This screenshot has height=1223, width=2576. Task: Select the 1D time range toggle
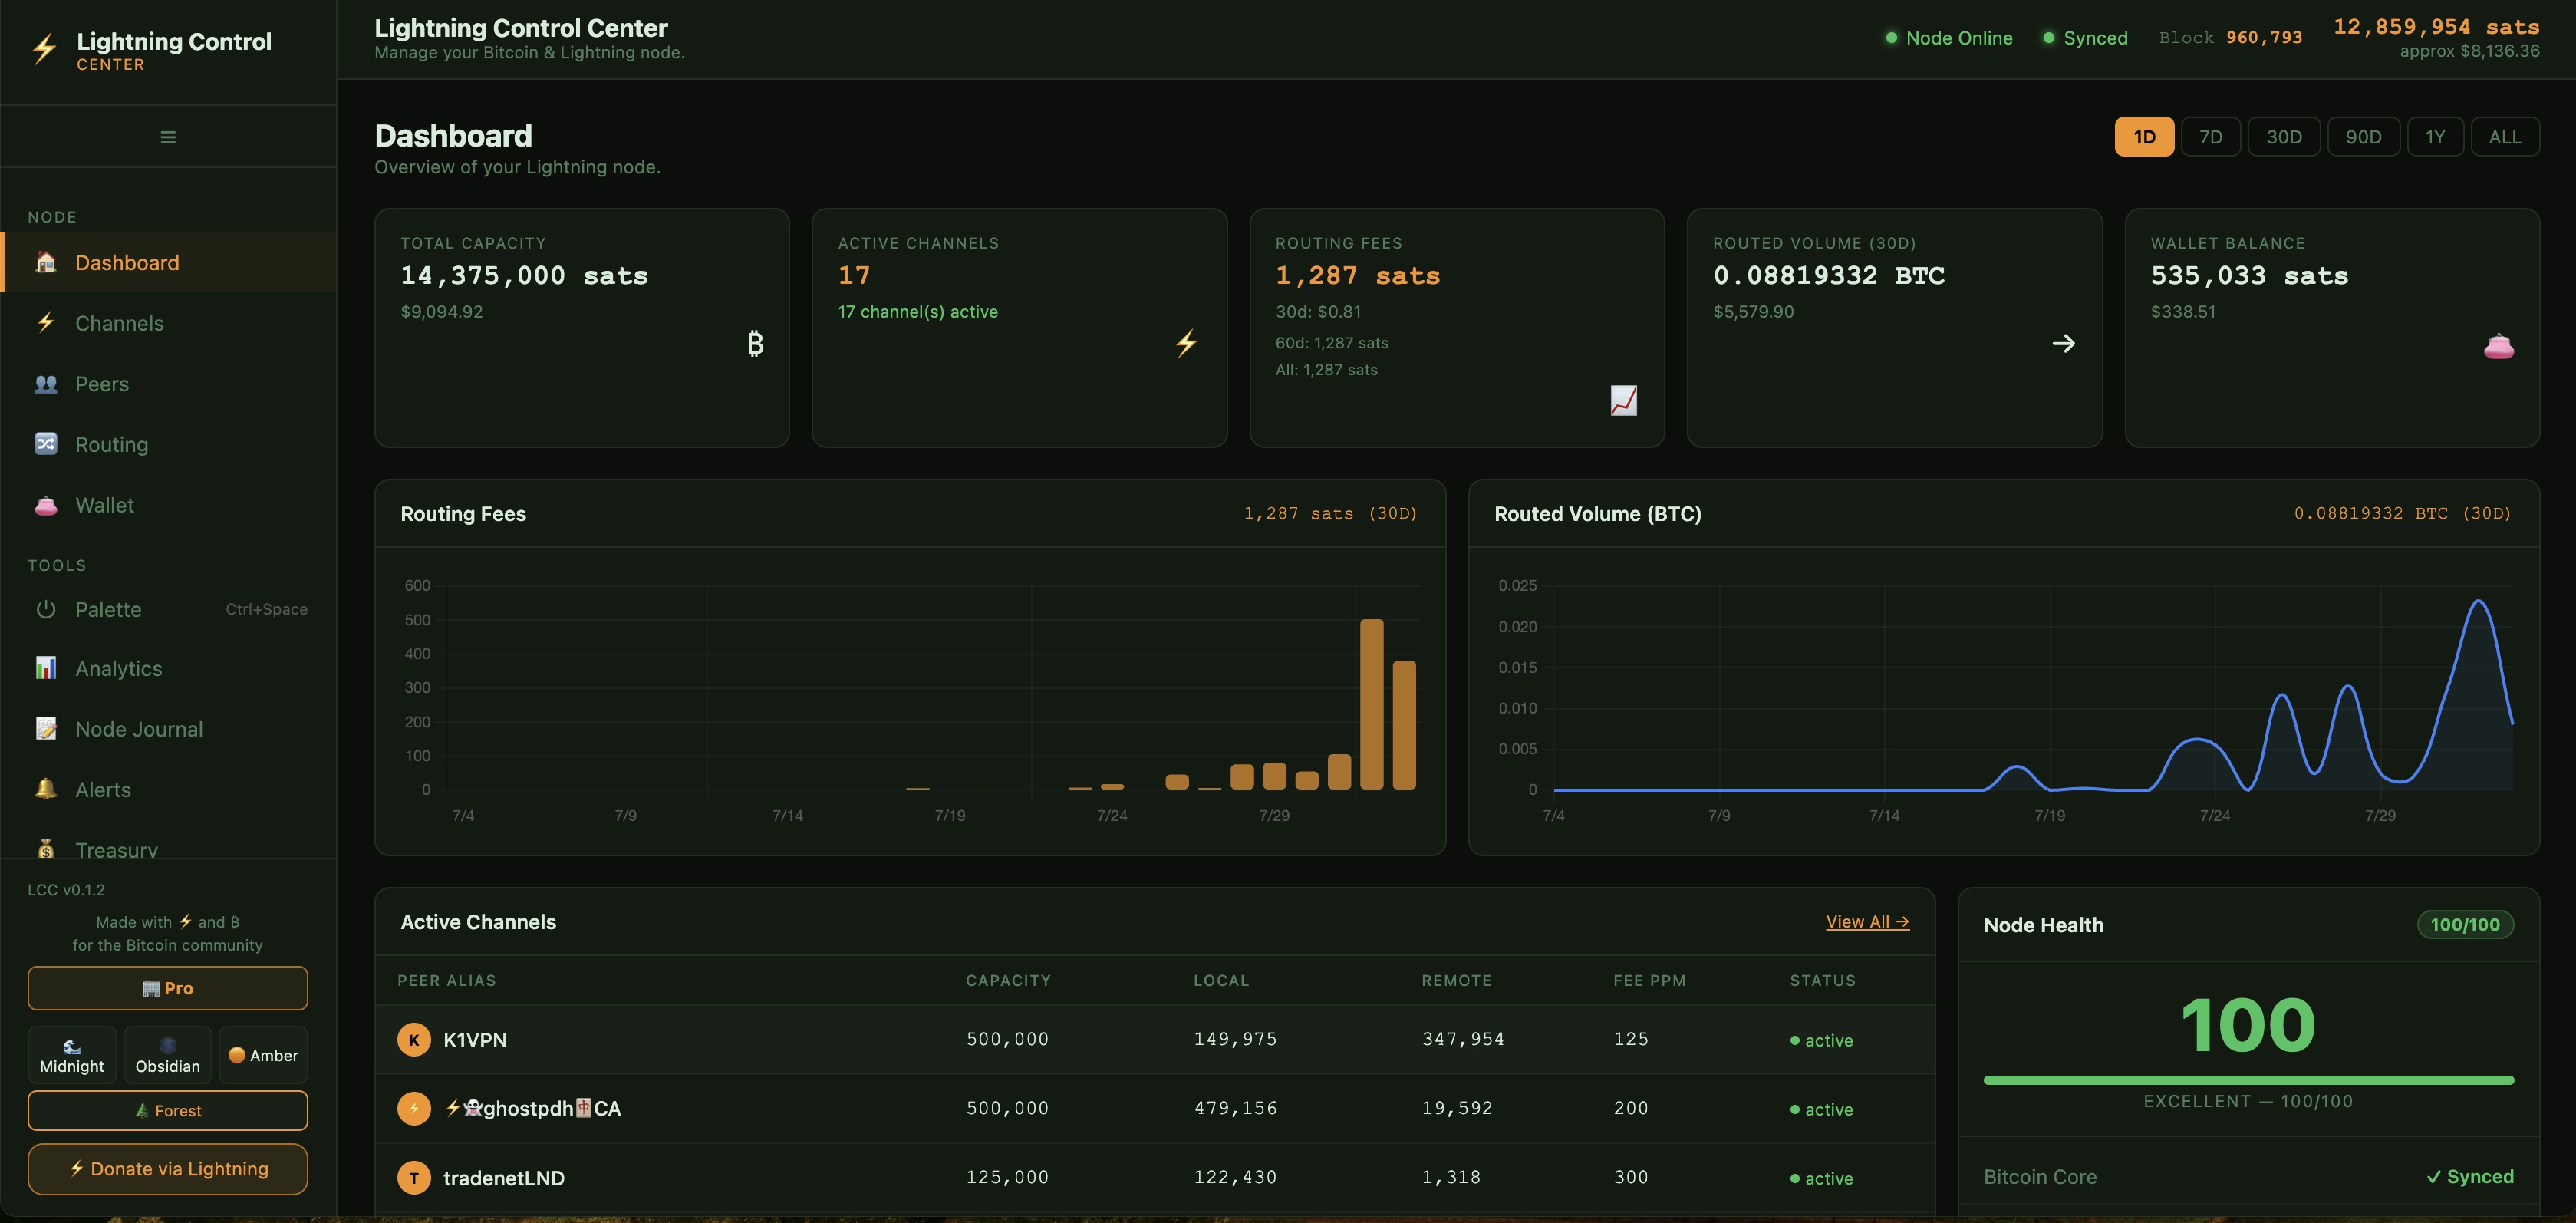pyautogui.click(x=2144, y=137)
